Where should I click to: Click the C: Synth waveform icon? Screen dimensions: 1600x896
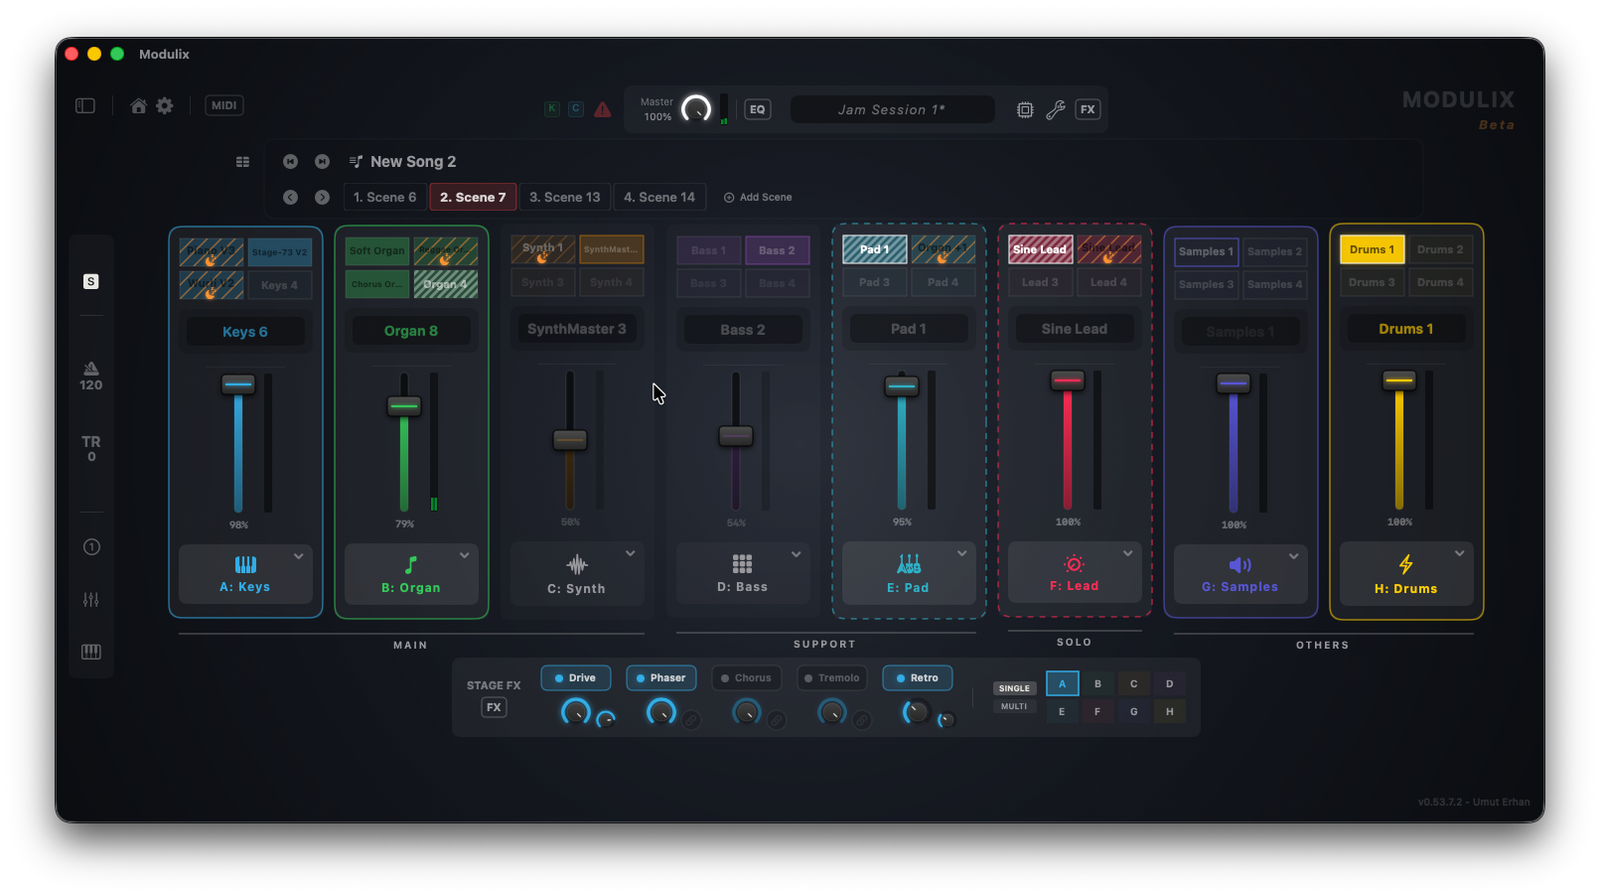(x=577, y=564)
